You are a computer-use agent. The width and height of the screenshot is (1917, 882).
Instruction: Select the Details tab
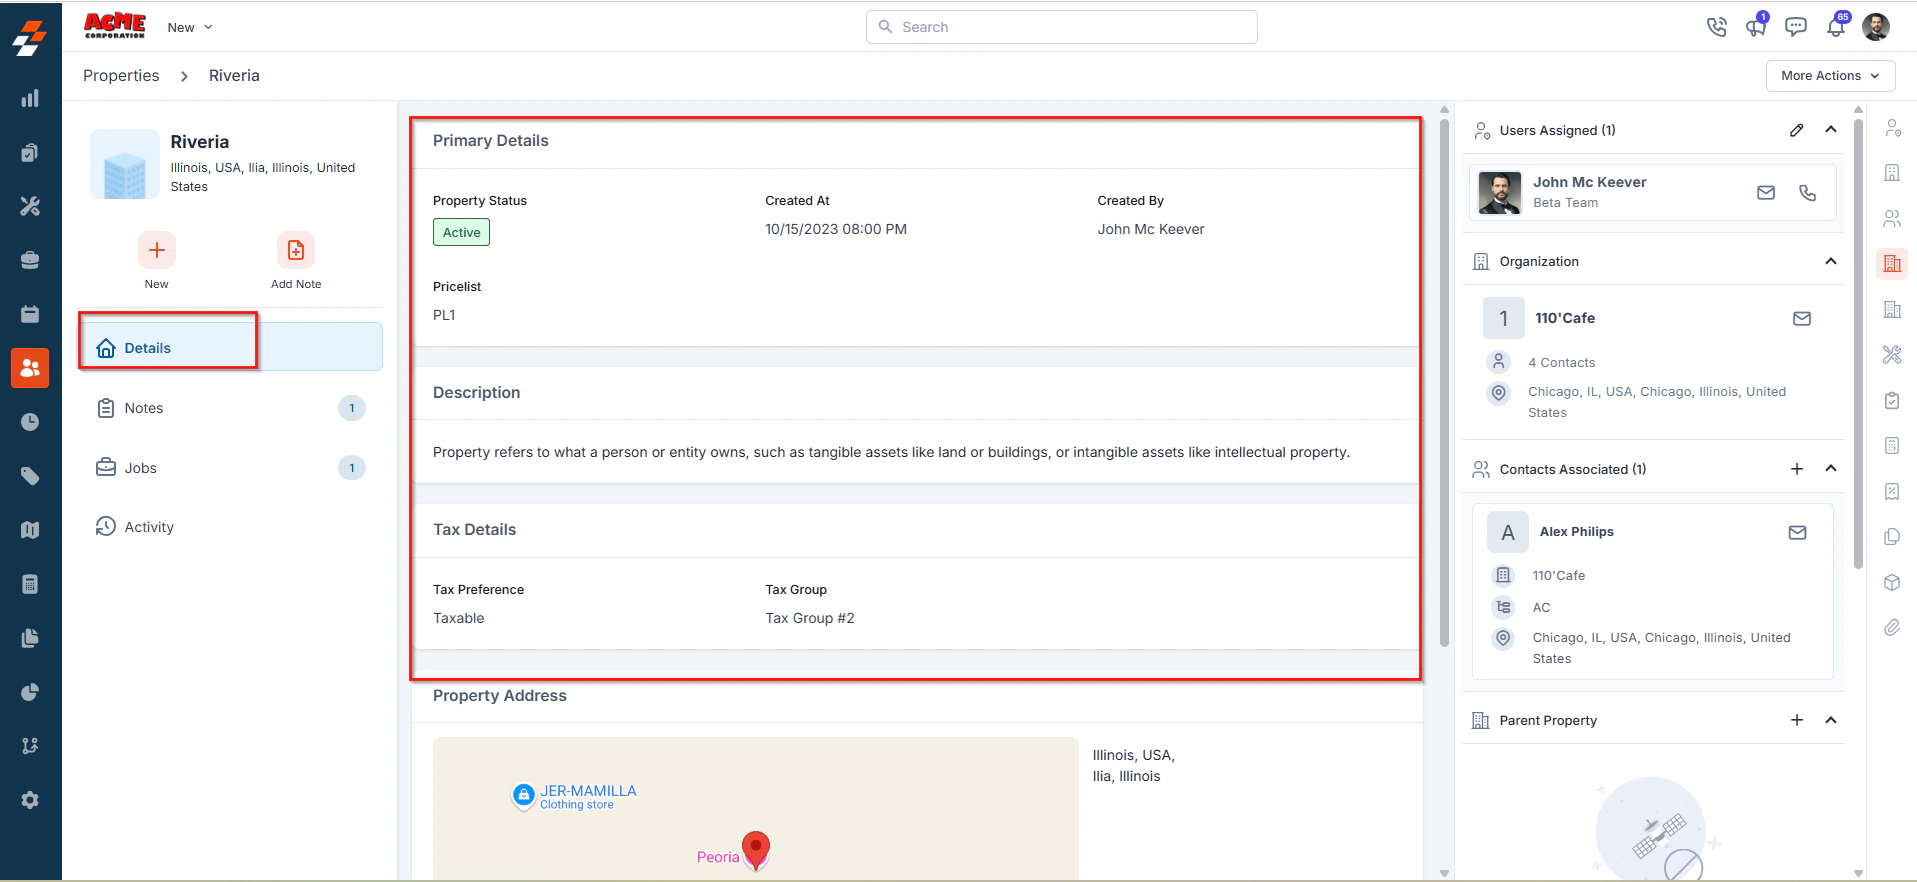230,348
